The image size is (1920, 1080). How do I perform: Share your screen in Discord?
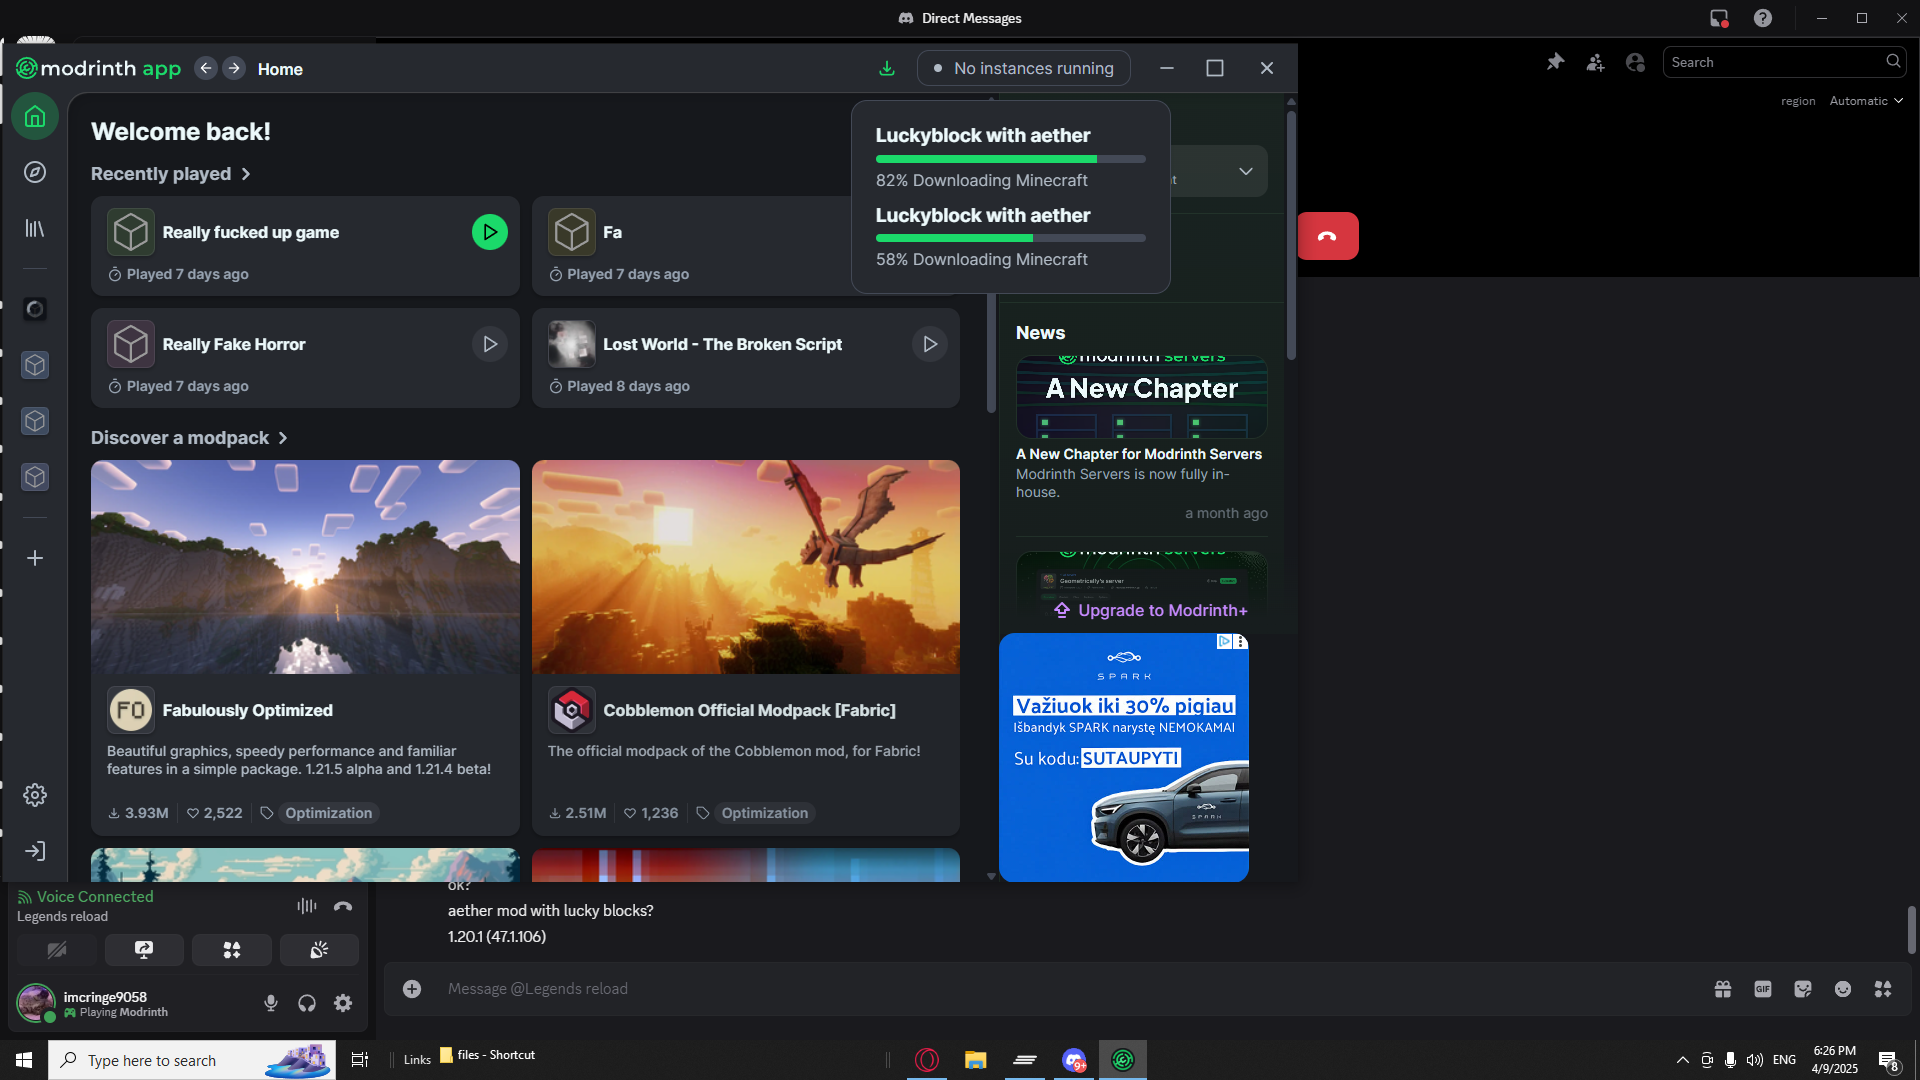click(x=144, y=950)
